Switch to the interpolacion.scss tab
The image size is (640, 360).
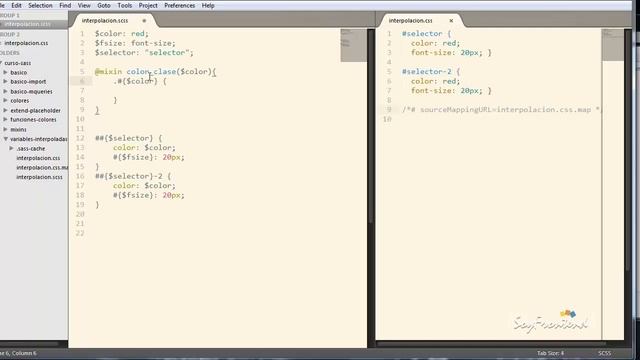point(105,20)
